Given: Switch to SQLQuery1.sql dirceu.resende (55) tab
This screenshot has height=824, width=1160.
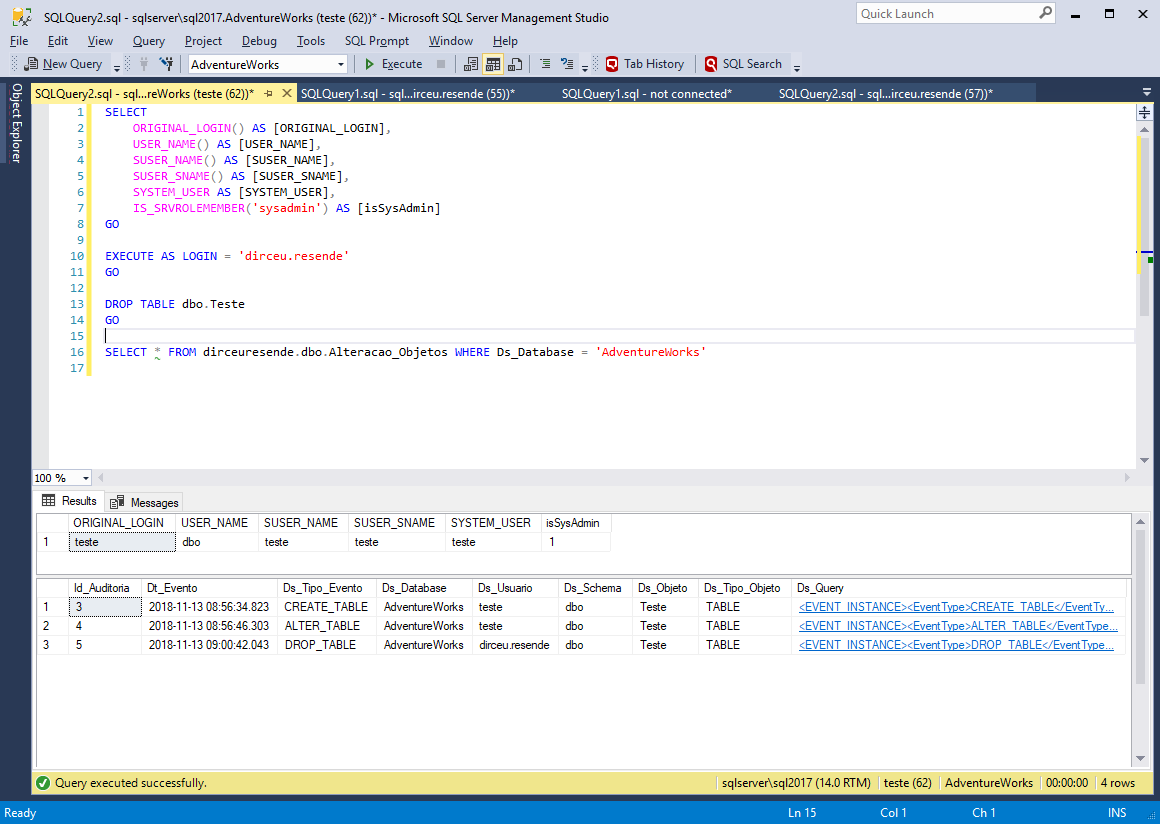Looking at the screenshot, I should click(408, 93).
